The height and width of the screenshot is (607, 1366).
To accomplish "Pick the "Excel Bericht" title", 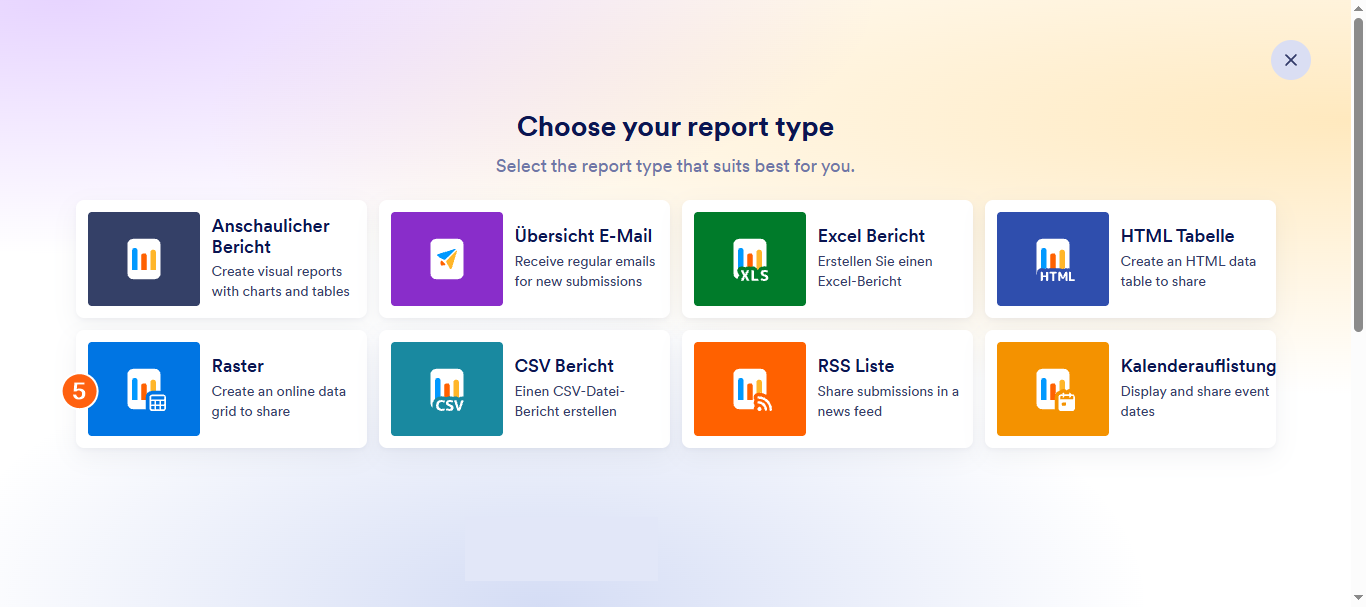I will pos(871,236).
